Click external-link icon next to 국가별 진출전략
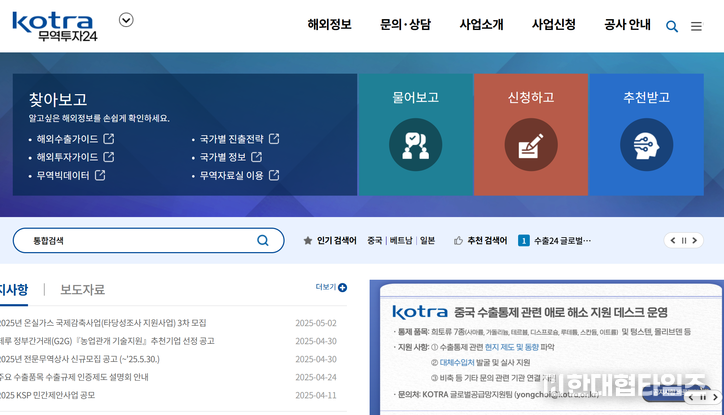 pos(274,138)
